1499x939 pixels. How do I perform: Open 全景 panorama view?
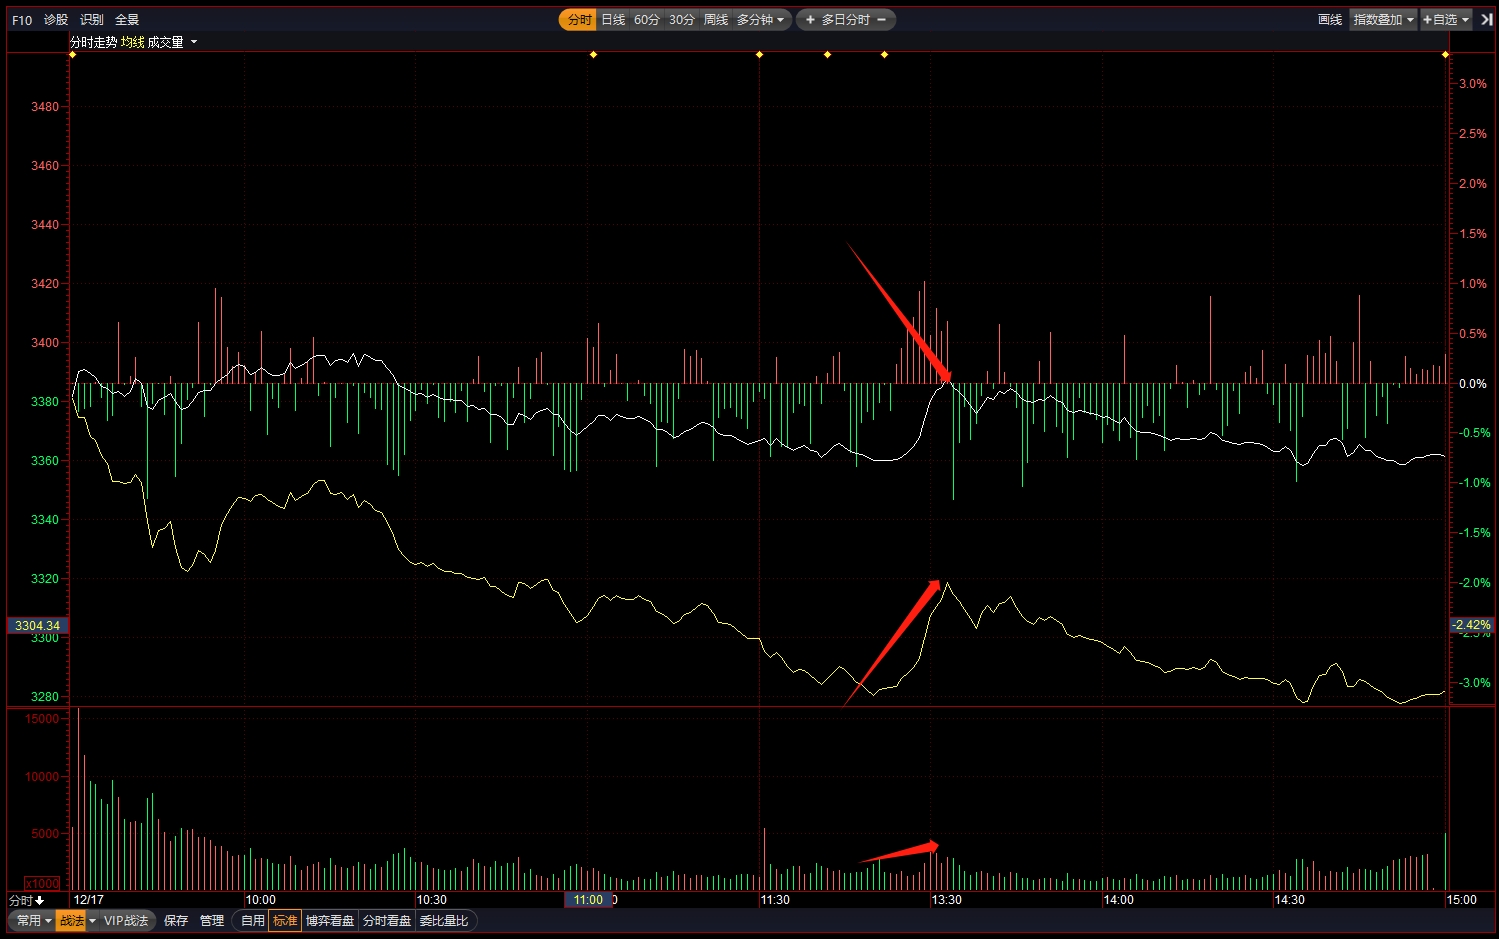[127, 20]
